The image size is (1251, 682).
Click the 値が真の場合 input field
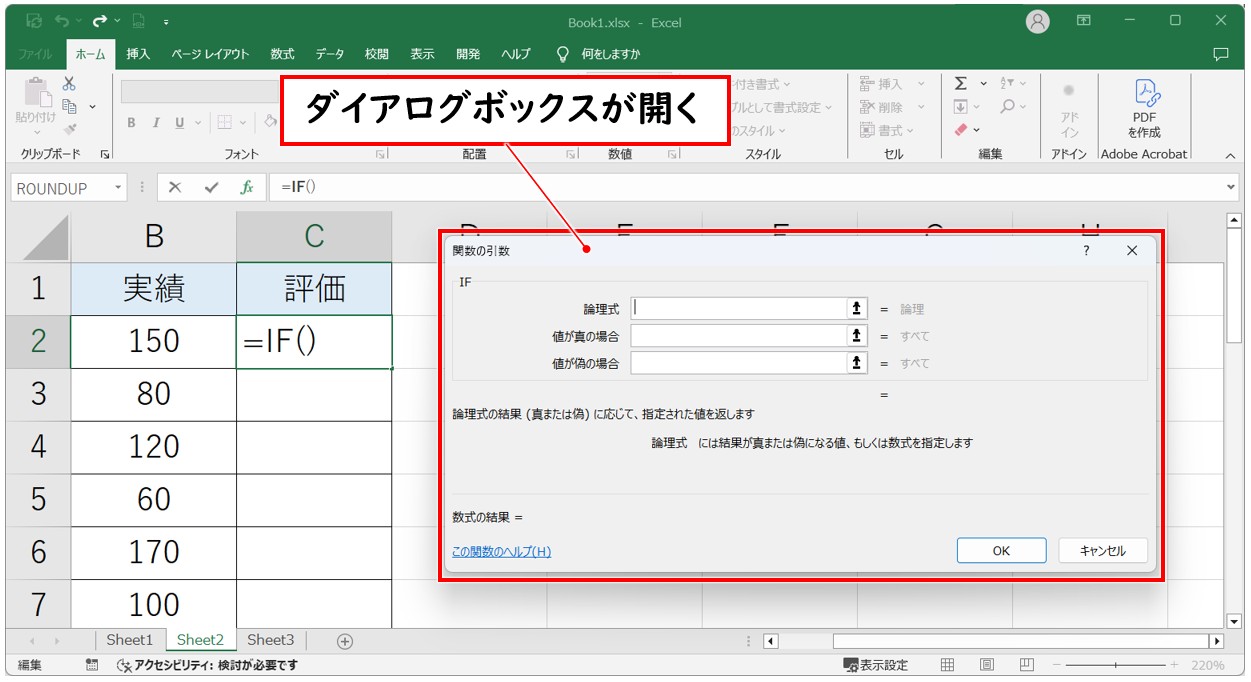[739, 336]
